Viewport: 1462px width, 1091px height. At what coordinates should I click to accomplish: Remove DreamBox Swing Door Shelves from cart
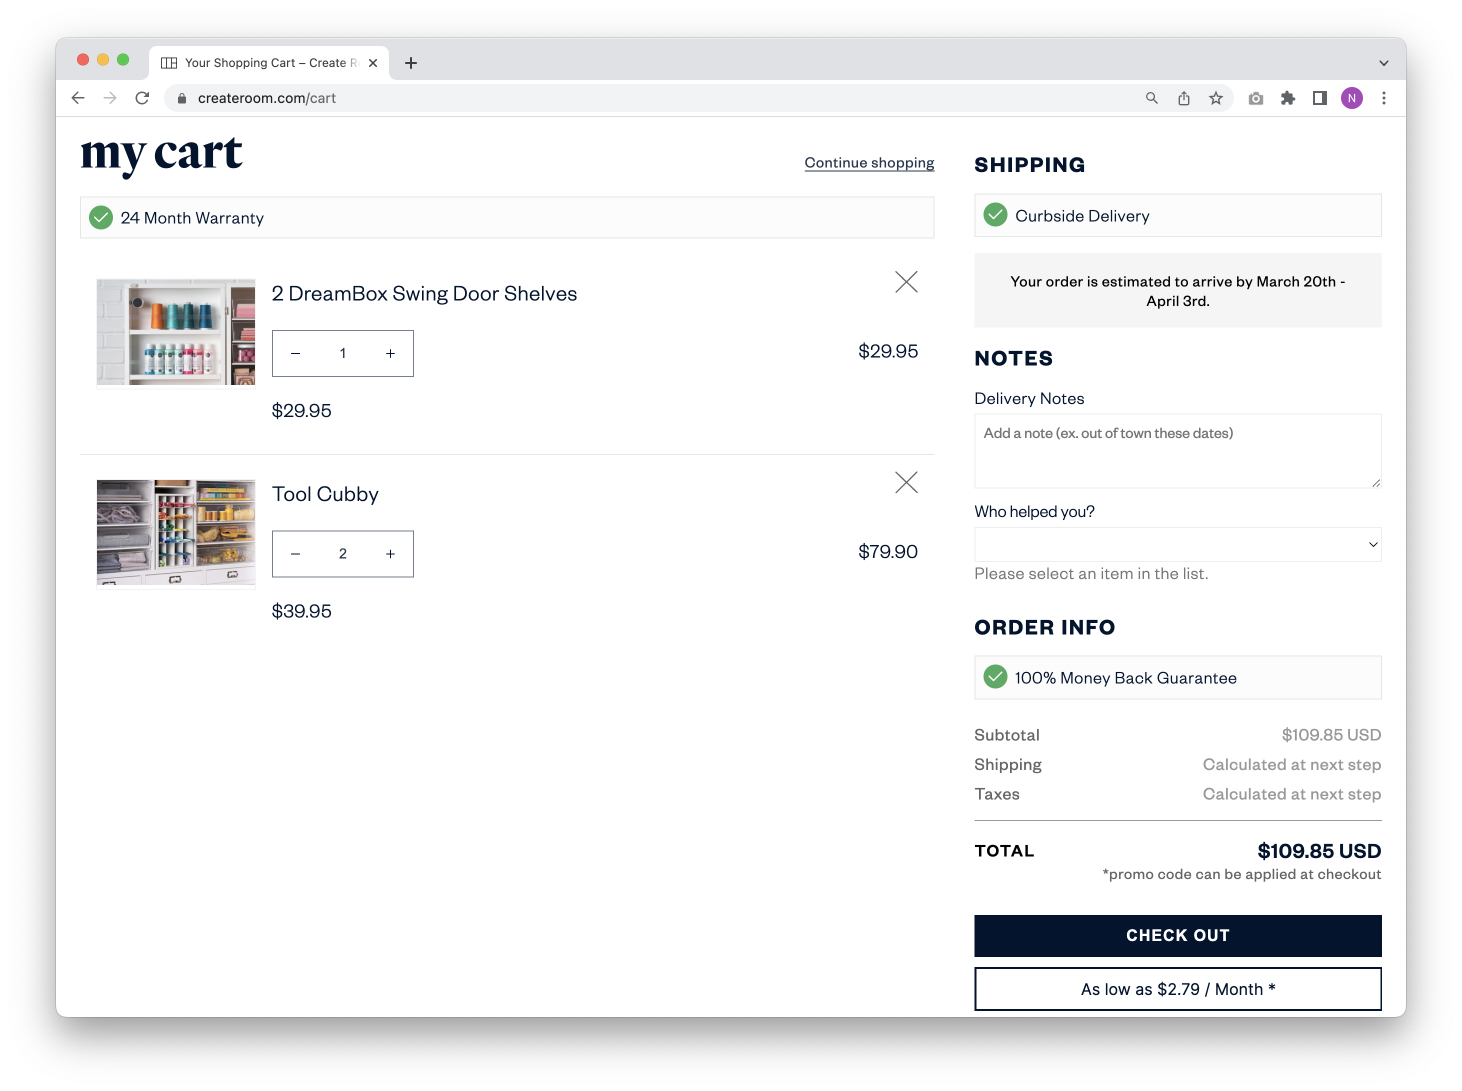(x=906, y=282)
